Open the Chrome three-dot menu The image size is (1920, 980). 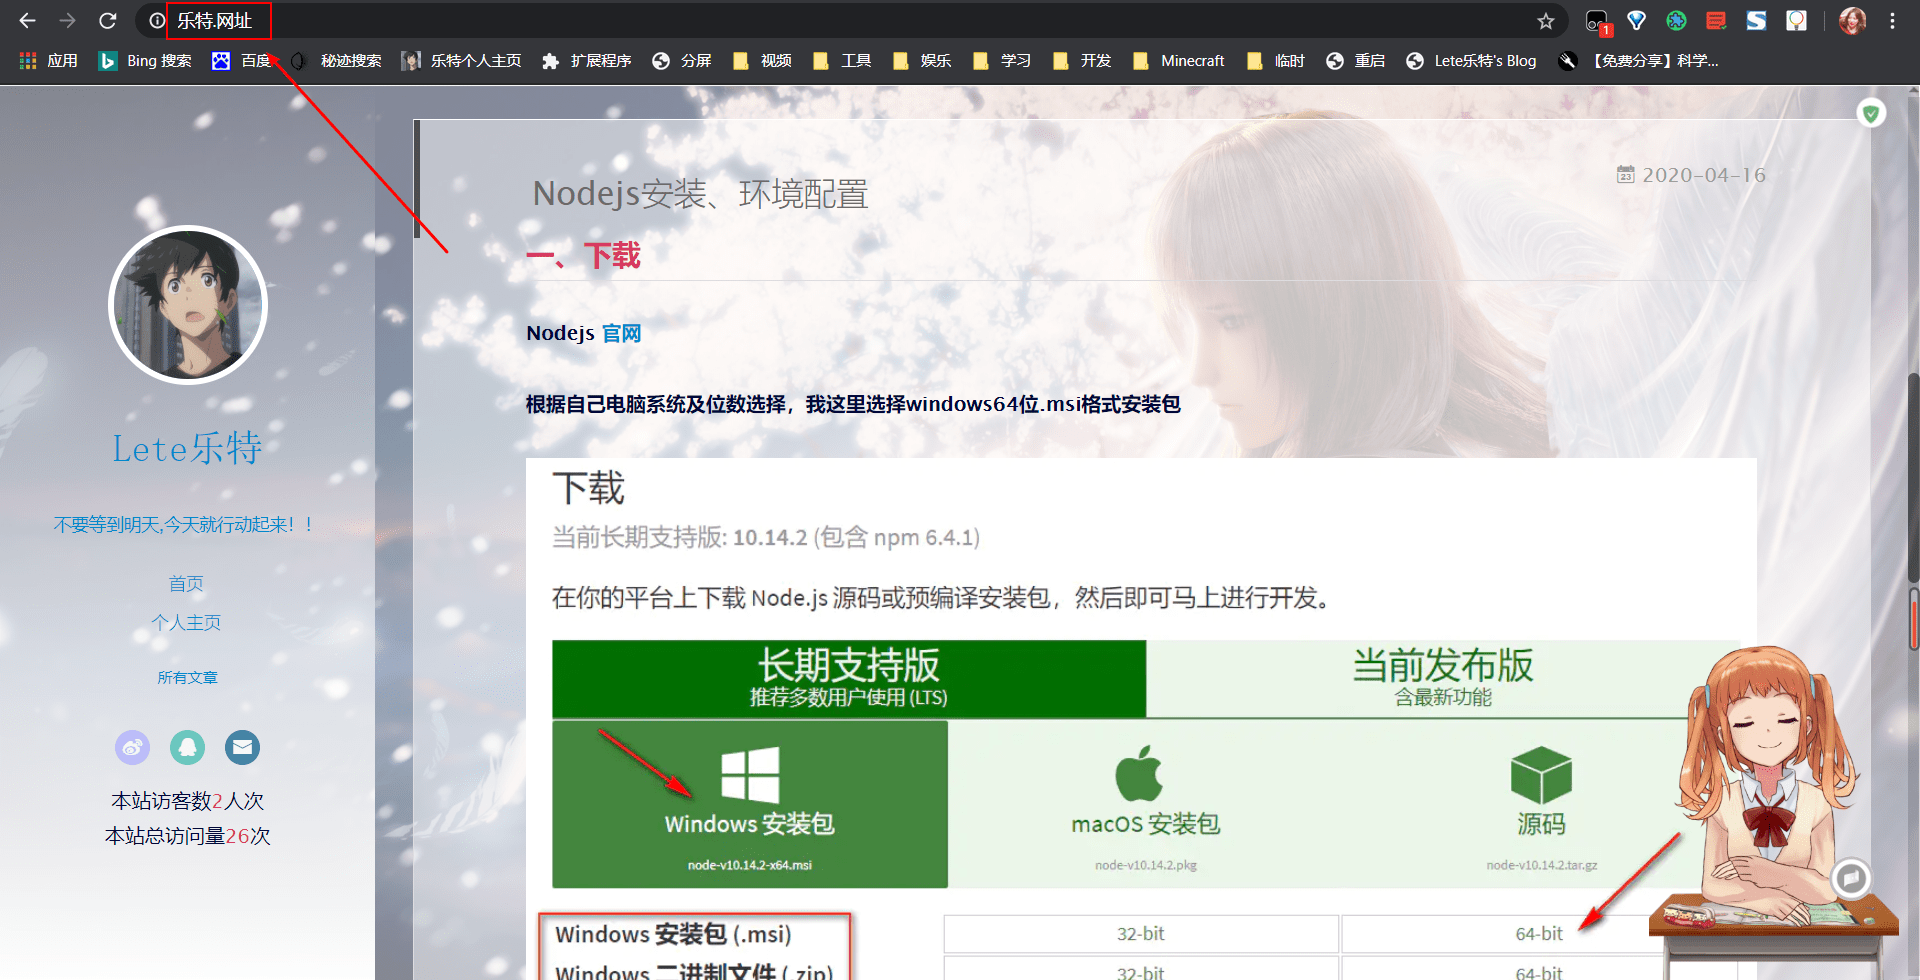click(x=1892, y=21)
